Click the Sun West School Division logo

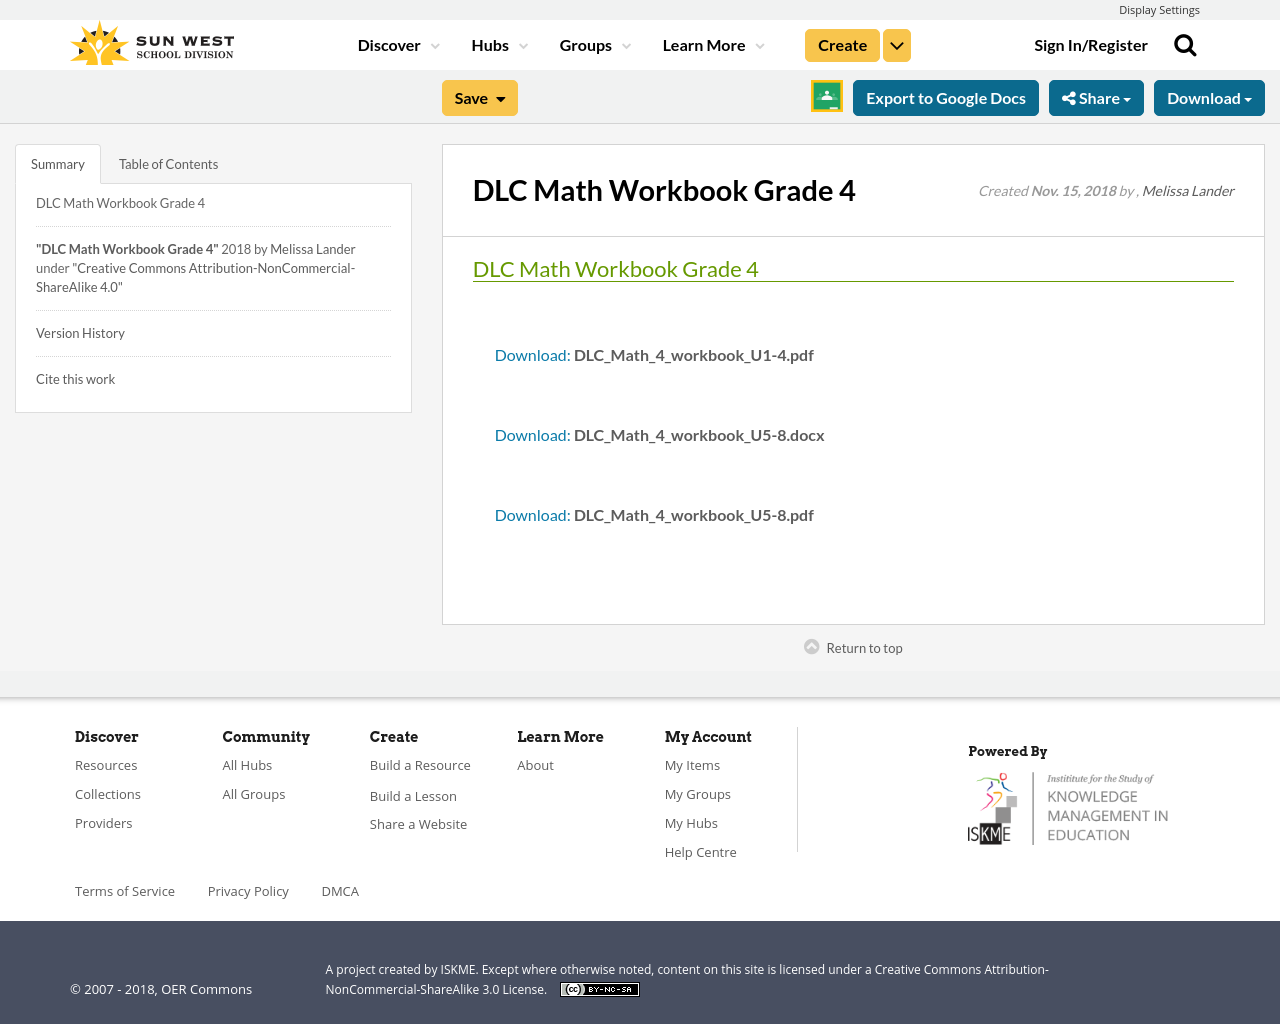150,41
